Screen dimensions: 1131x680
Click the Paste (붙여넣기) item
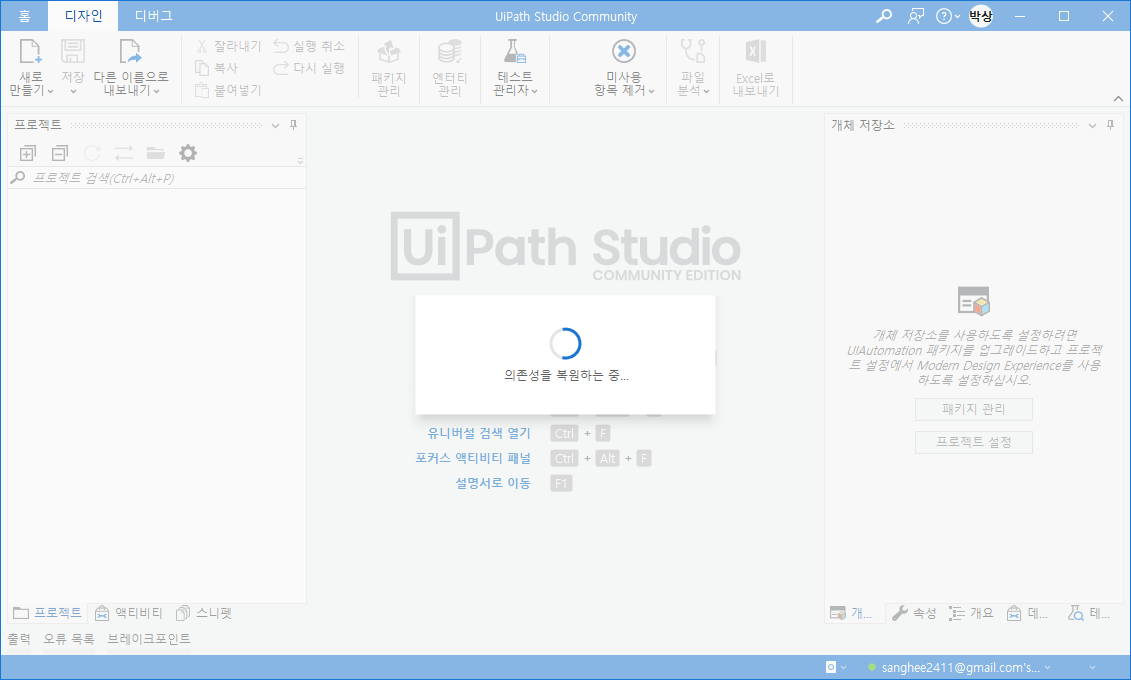tap(229, 90)
